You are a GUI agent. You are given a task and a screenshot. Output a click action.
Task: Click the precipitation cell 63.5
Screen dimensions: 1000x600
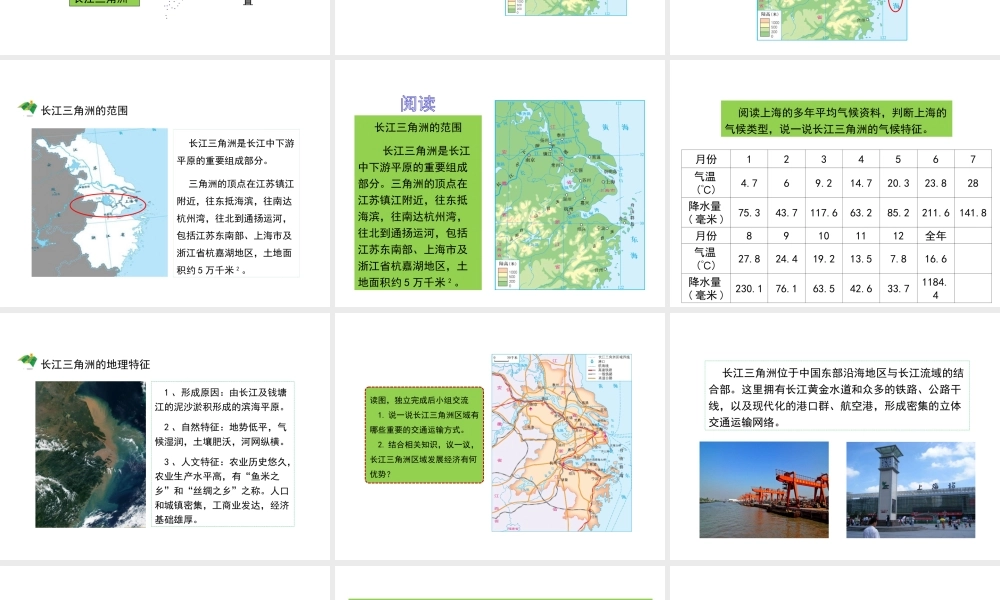point(823,288)
